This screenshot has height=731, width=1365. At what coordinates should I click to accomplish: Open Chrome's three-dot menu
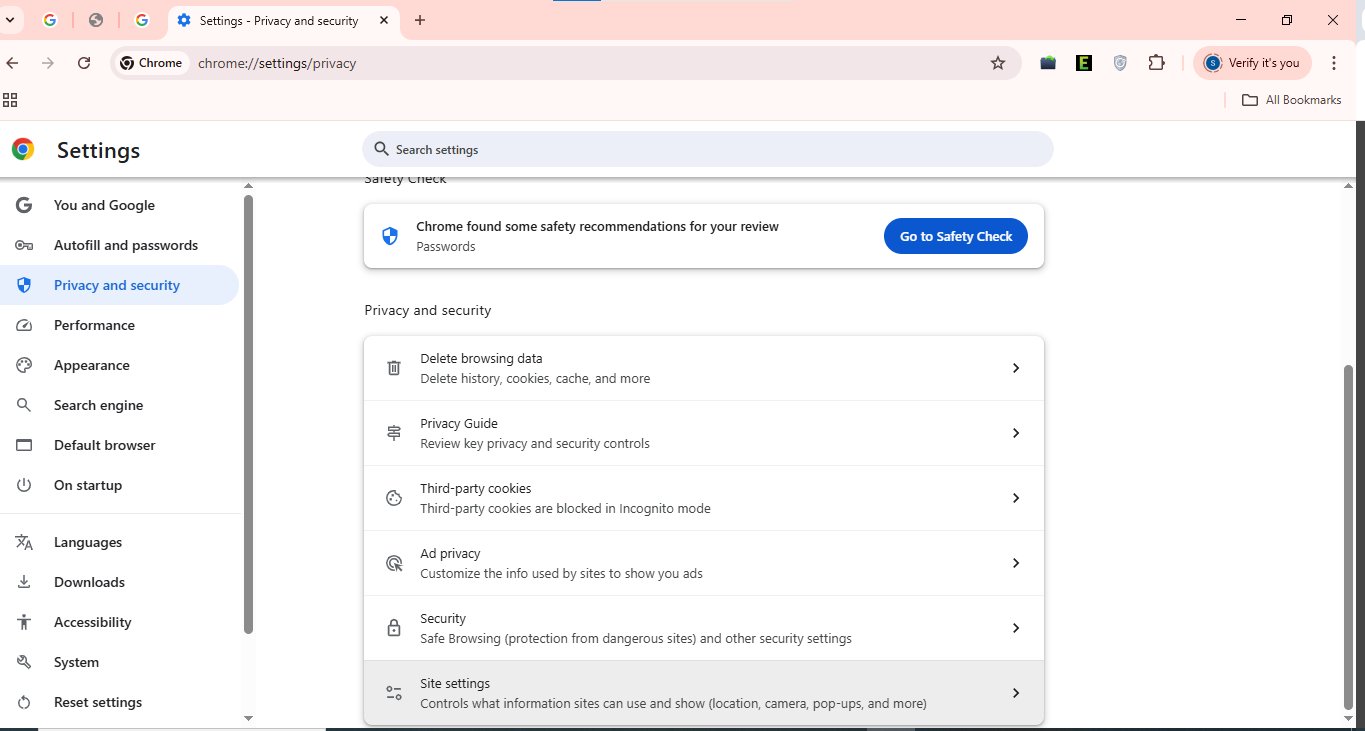(x=1334, y=63)
